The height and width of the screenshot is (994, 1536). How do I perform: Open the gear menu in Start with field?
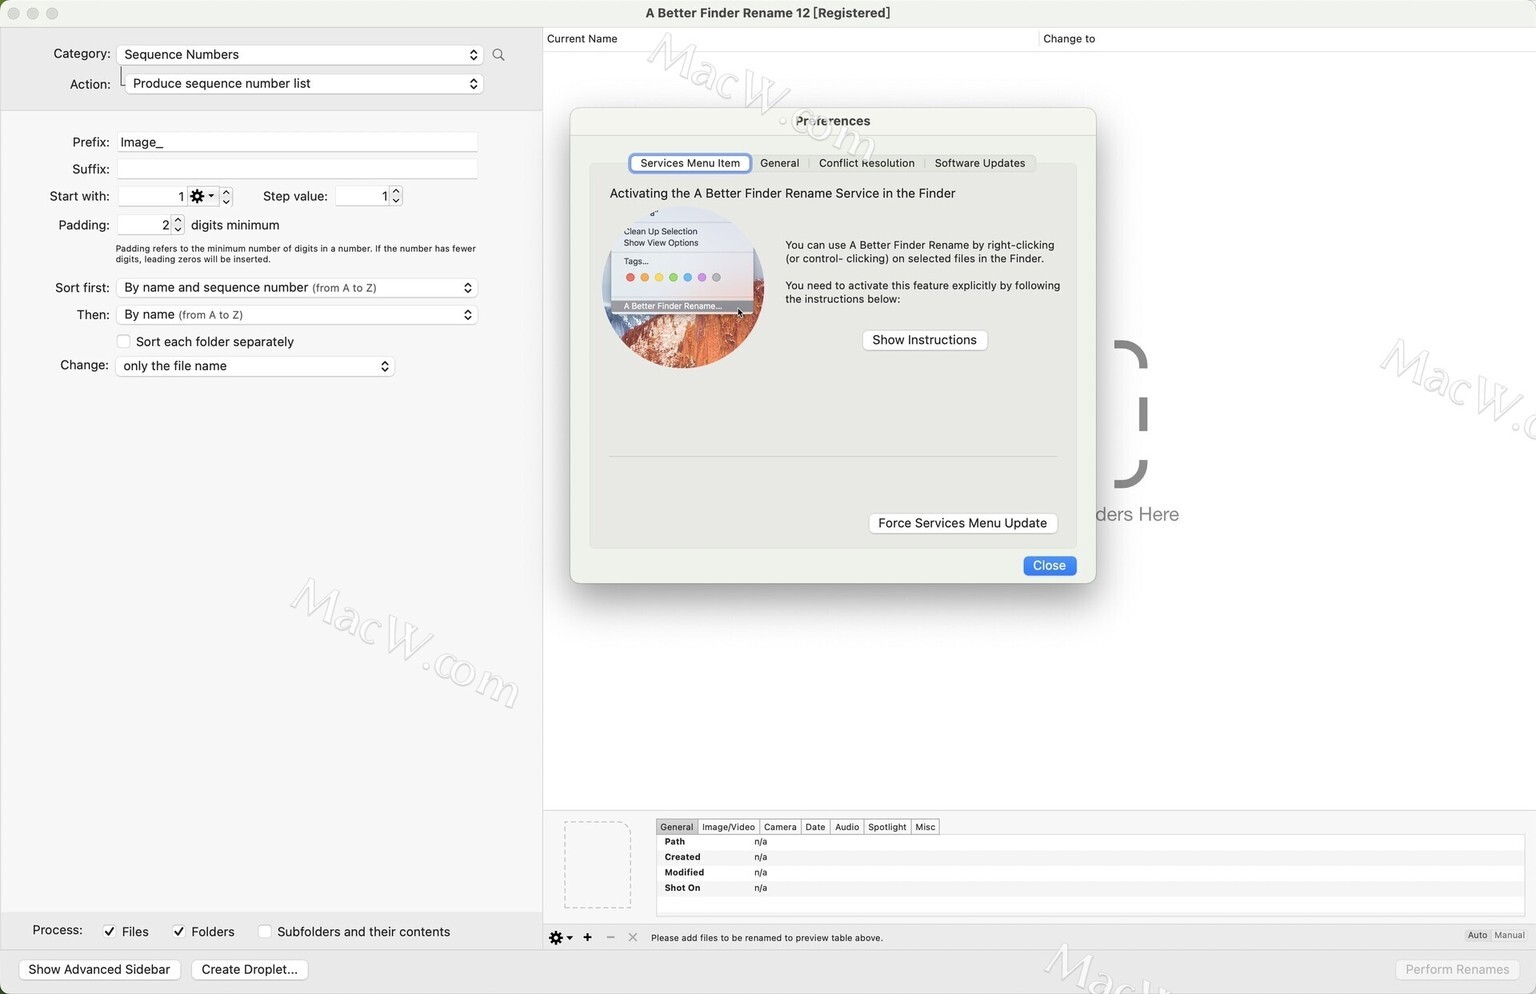pyautogui.click(x=202, y=196)
